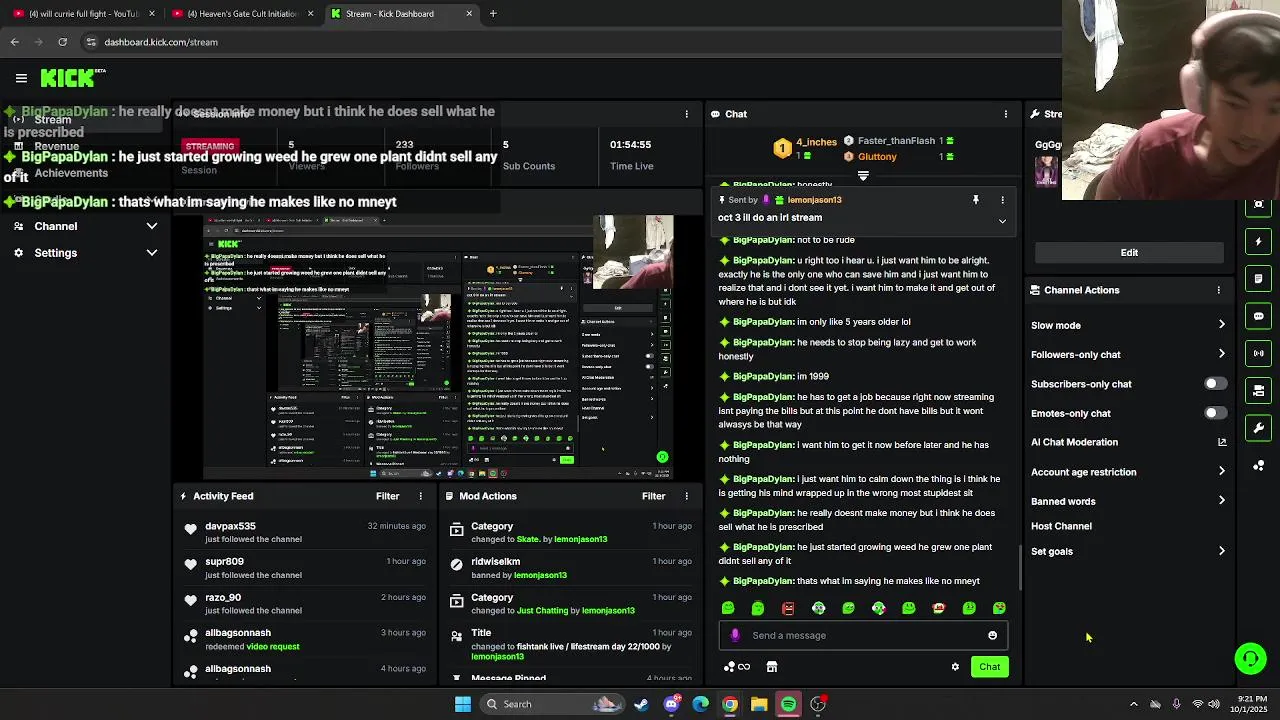Select the wrench widget in the right rail
Screen dimensions: 1280x720
1259,428
